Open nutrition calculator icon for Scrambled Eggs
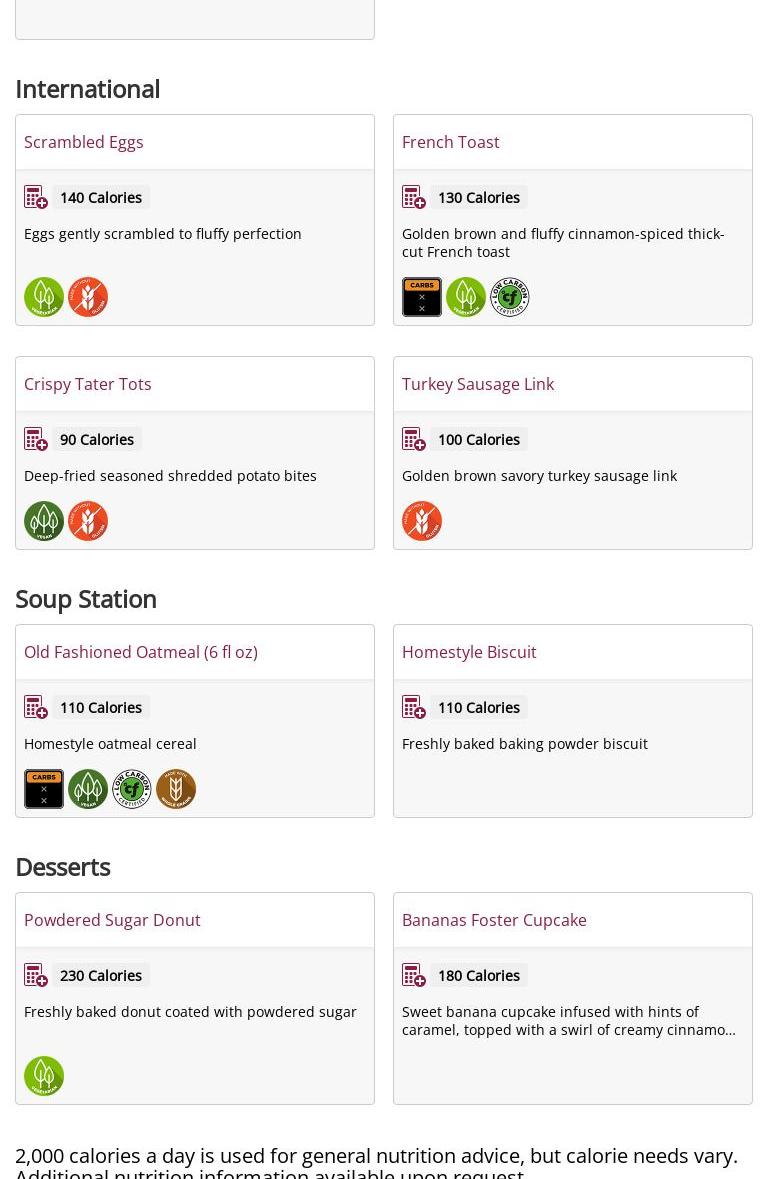This screenshot has height=1179, width=770. click(x=36, y=197)
